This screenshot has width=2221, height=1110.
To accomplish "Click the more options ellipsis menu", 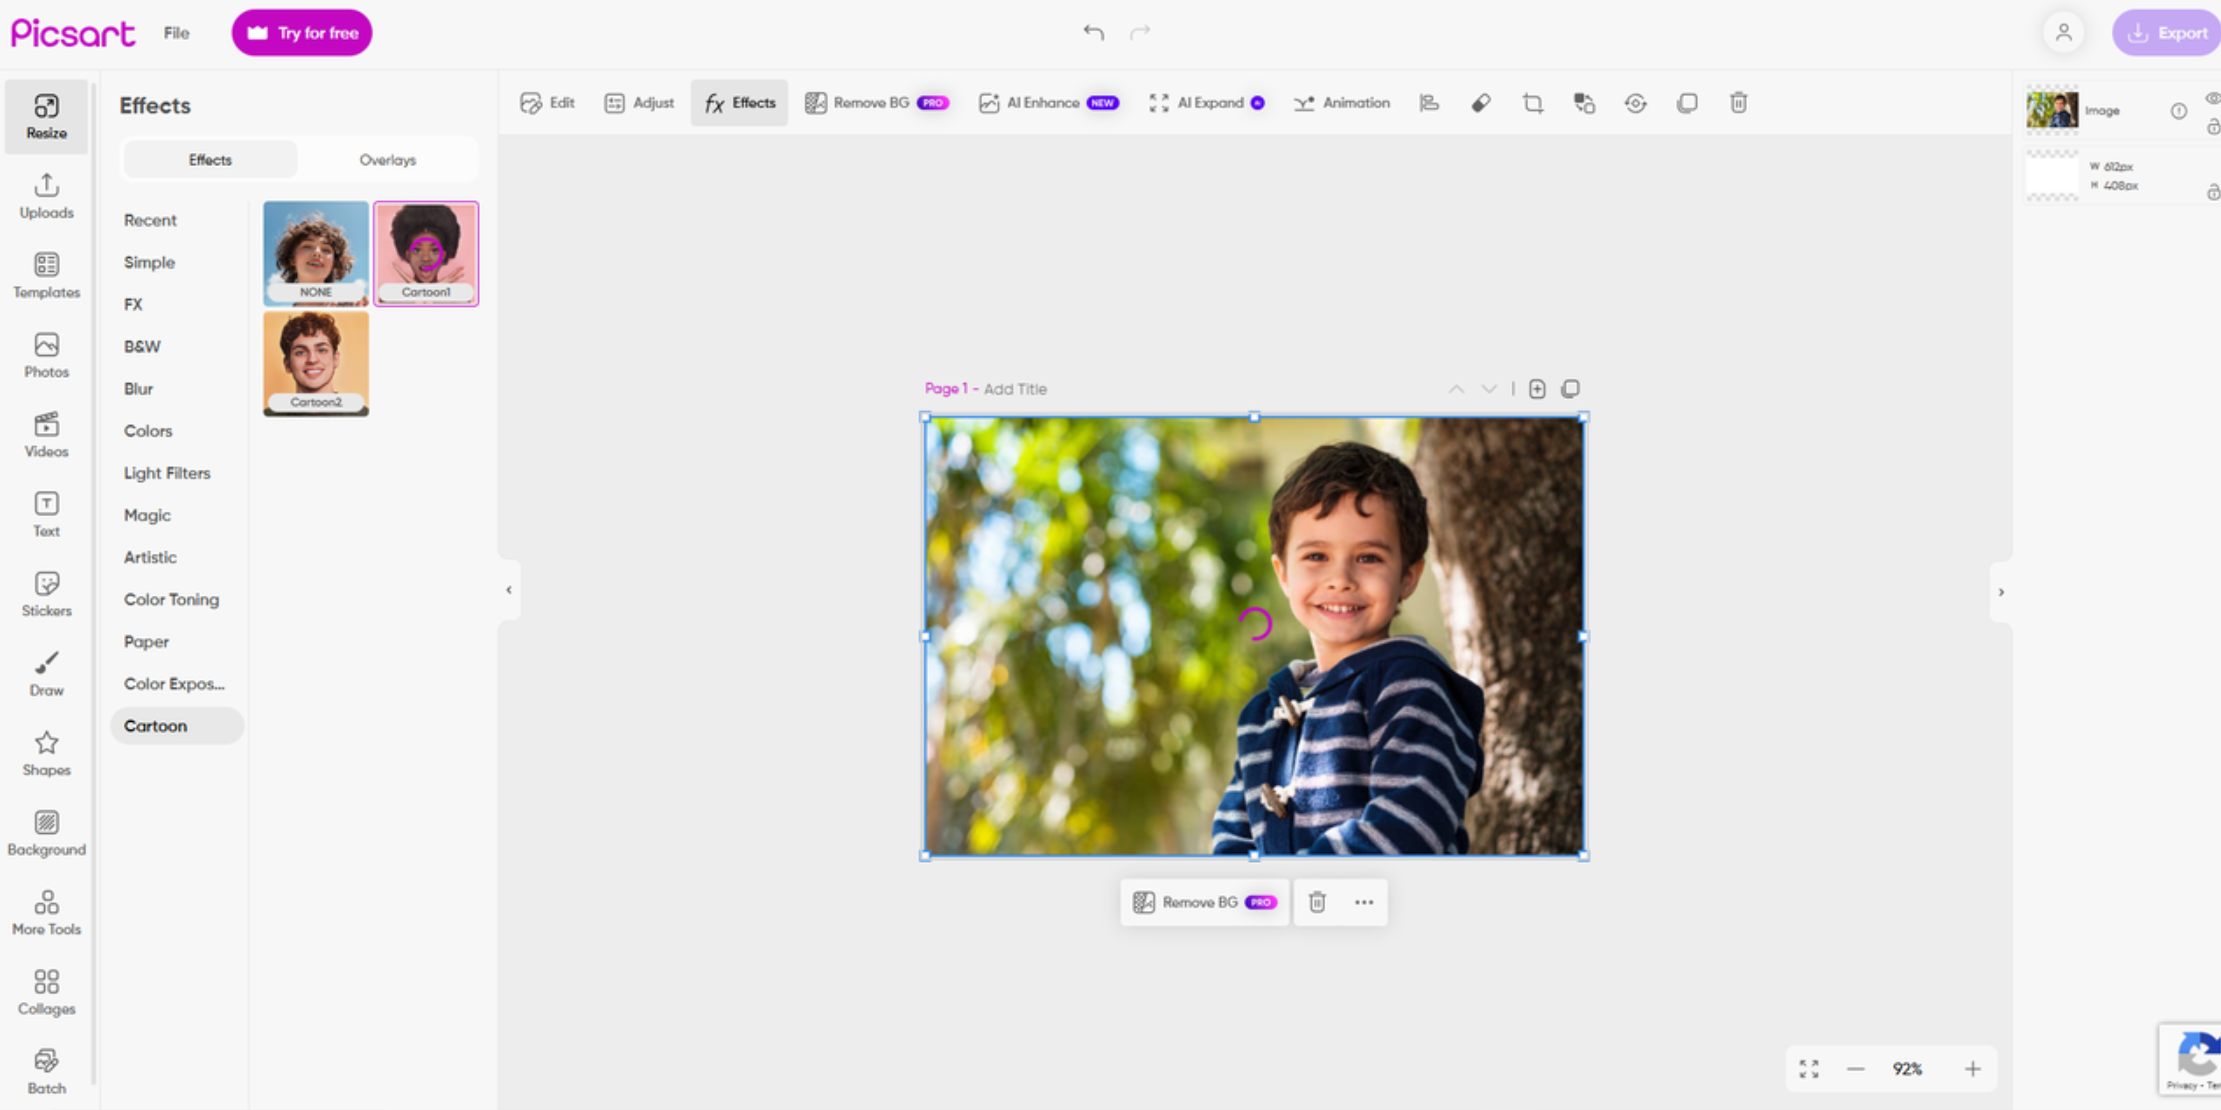I will [1363, 902].
